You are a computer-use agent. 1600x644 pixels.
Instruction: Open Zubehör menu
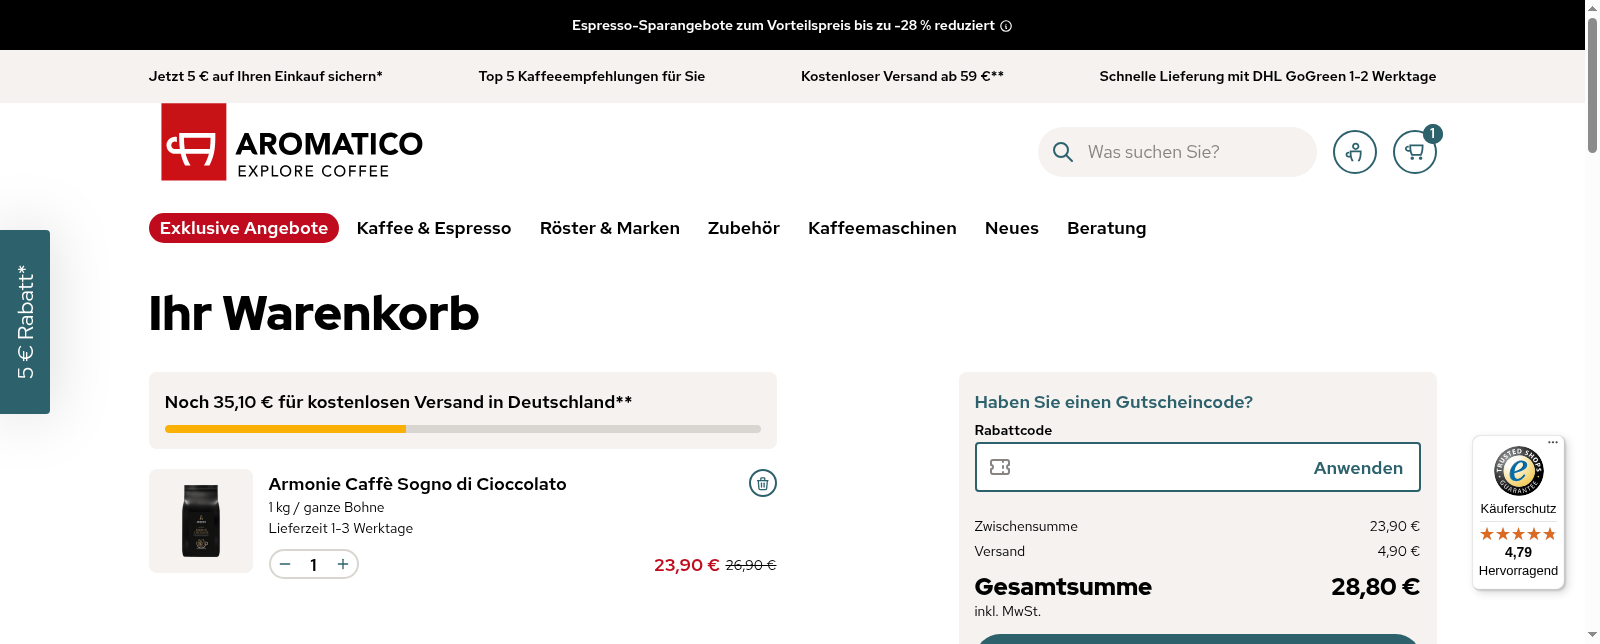click(744, 228)
